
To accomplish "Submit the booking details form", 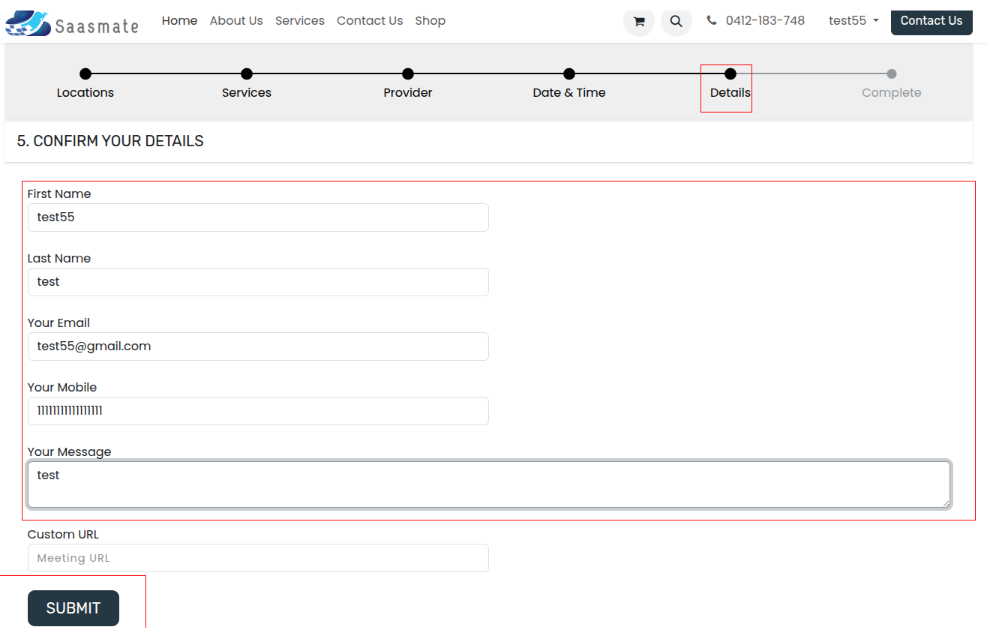I will [73, 608].
